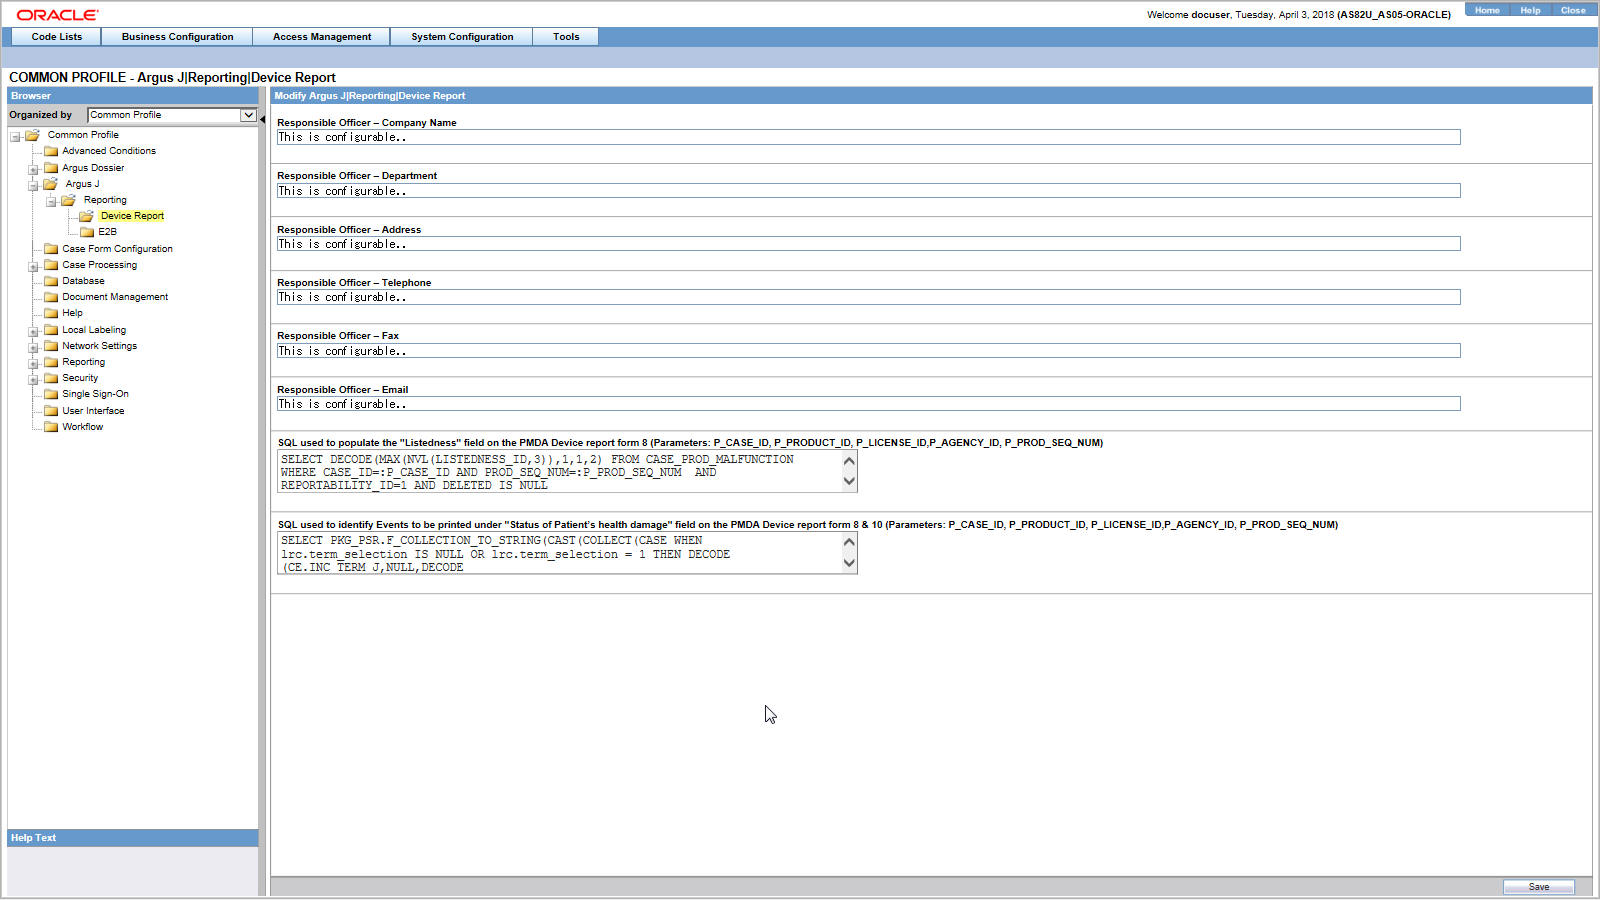The image size is (1600, 900).
Task: Click the Oracle logo
Action: click(57, 14)
